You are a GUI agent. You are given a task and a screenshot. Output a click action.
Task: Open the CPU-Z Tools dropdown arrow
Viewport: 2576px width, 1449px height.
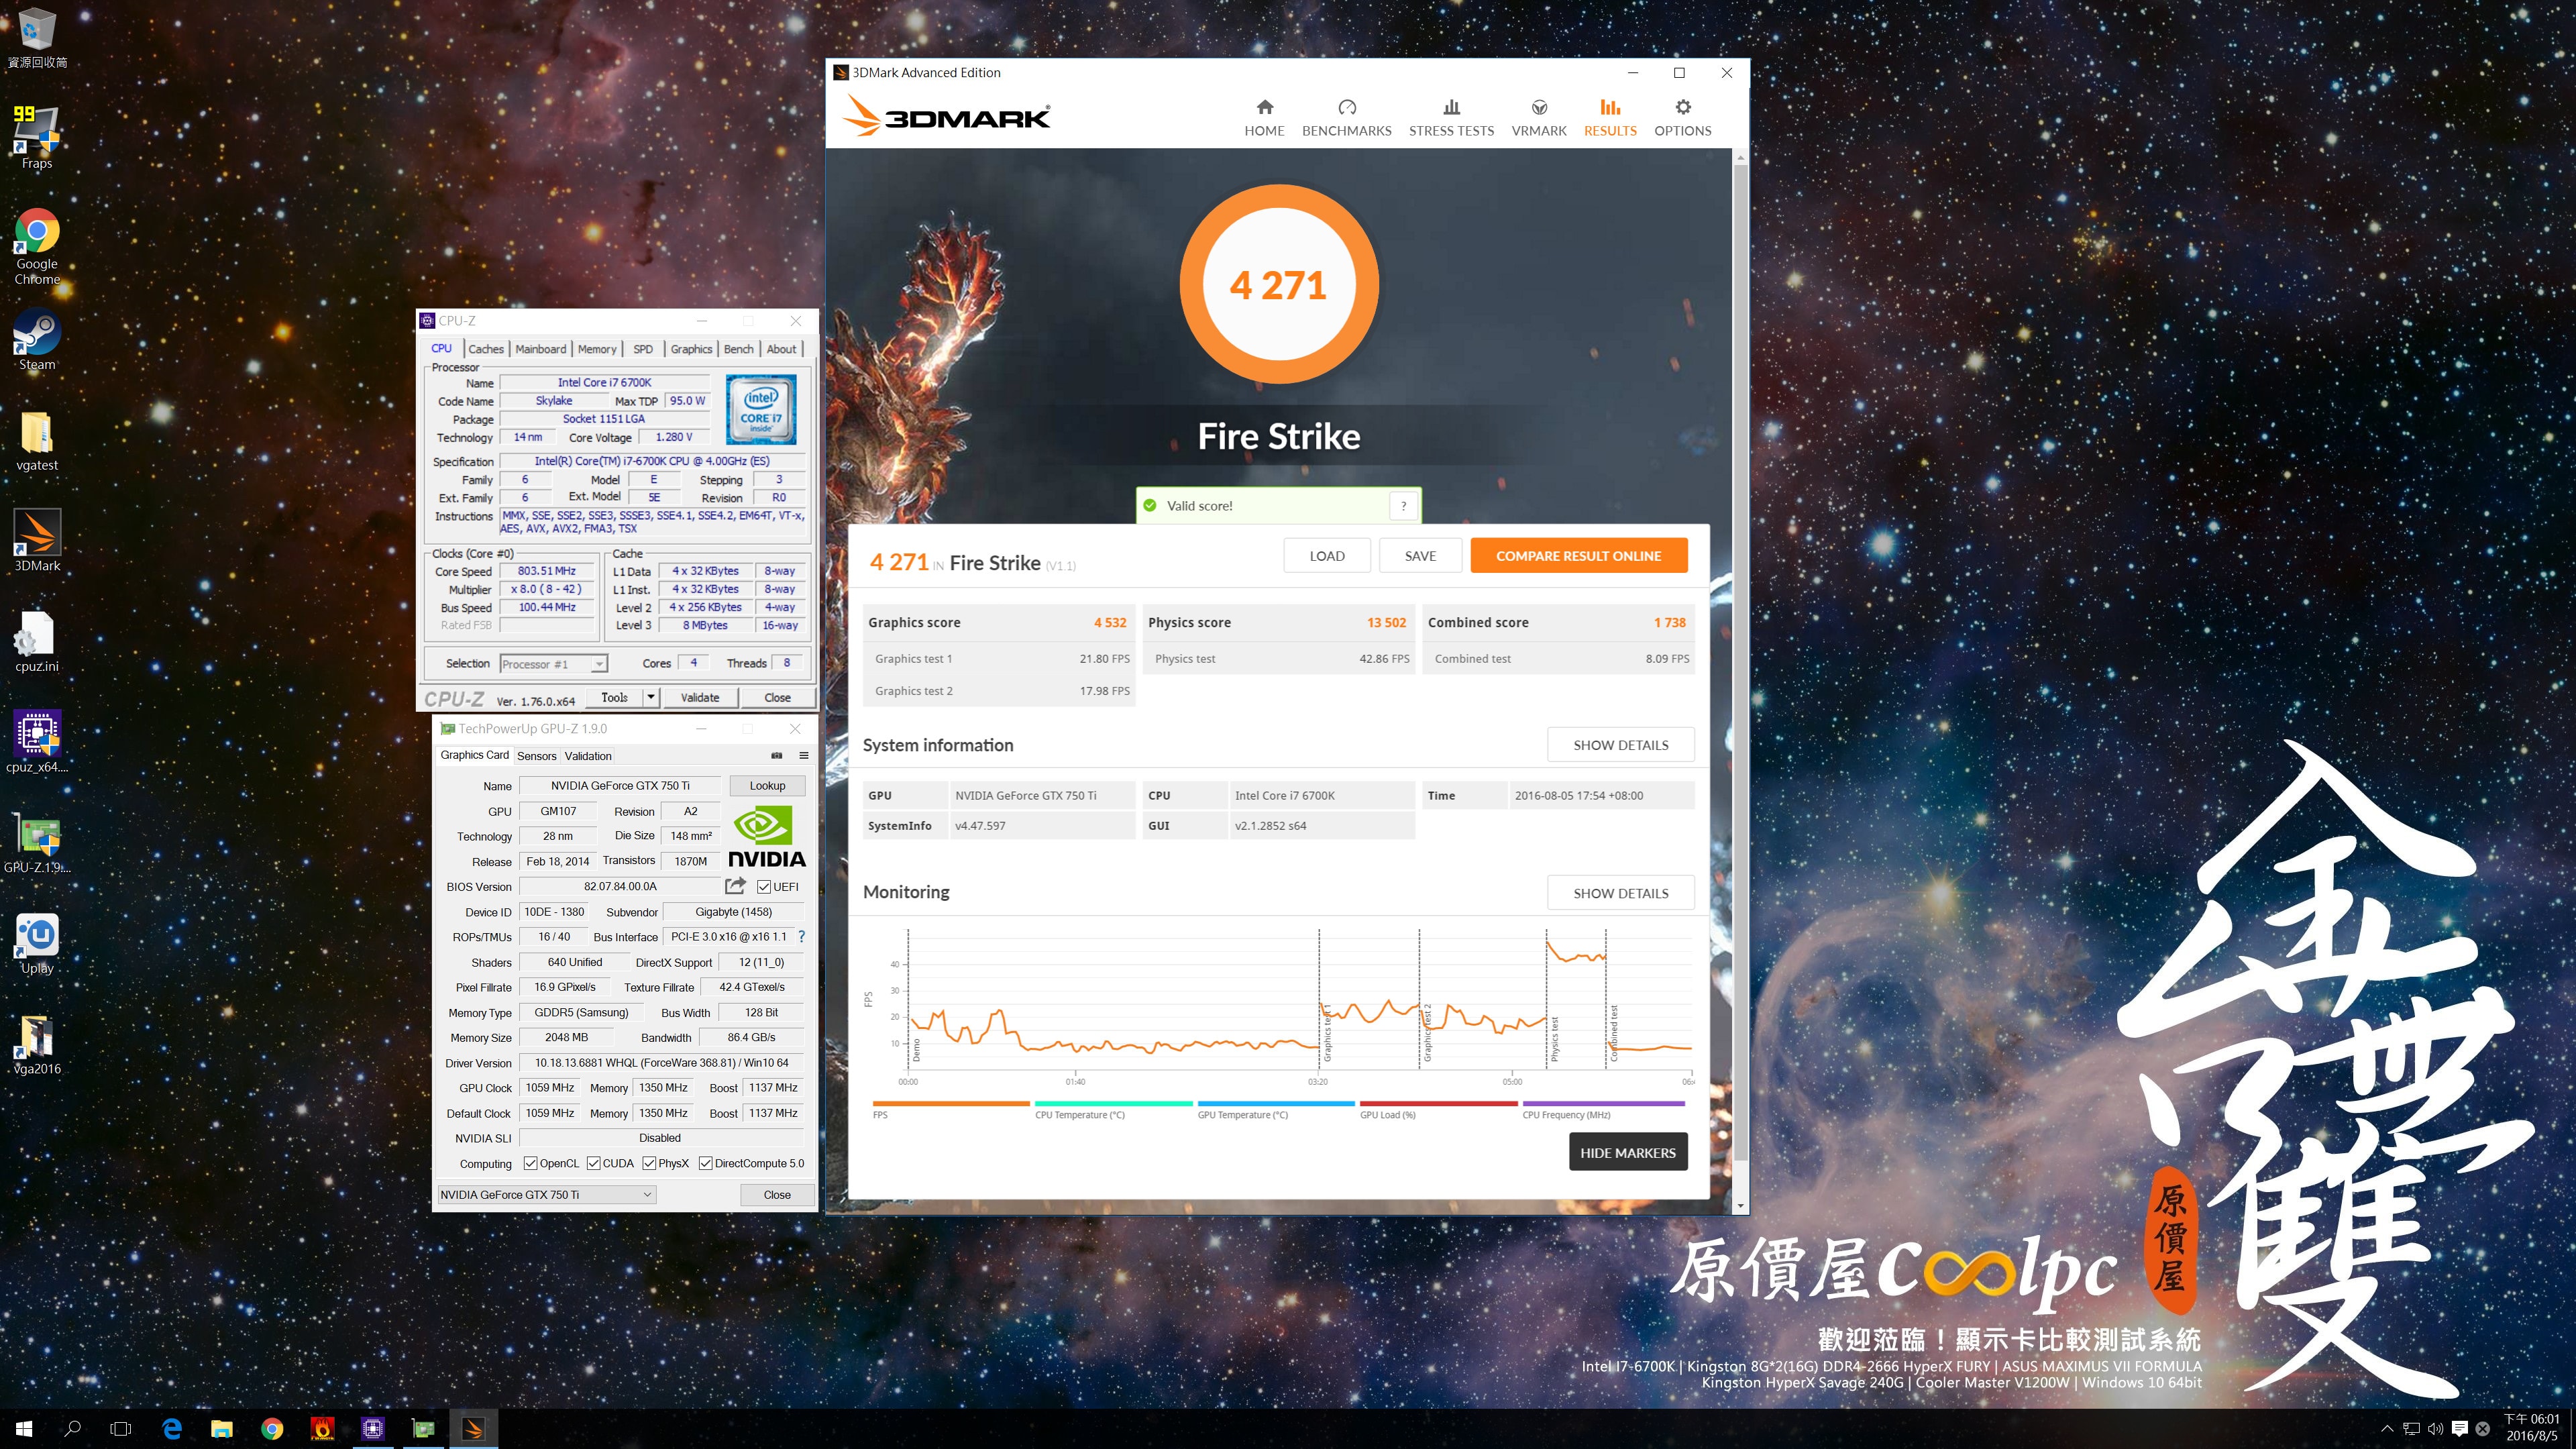point(651,697)
